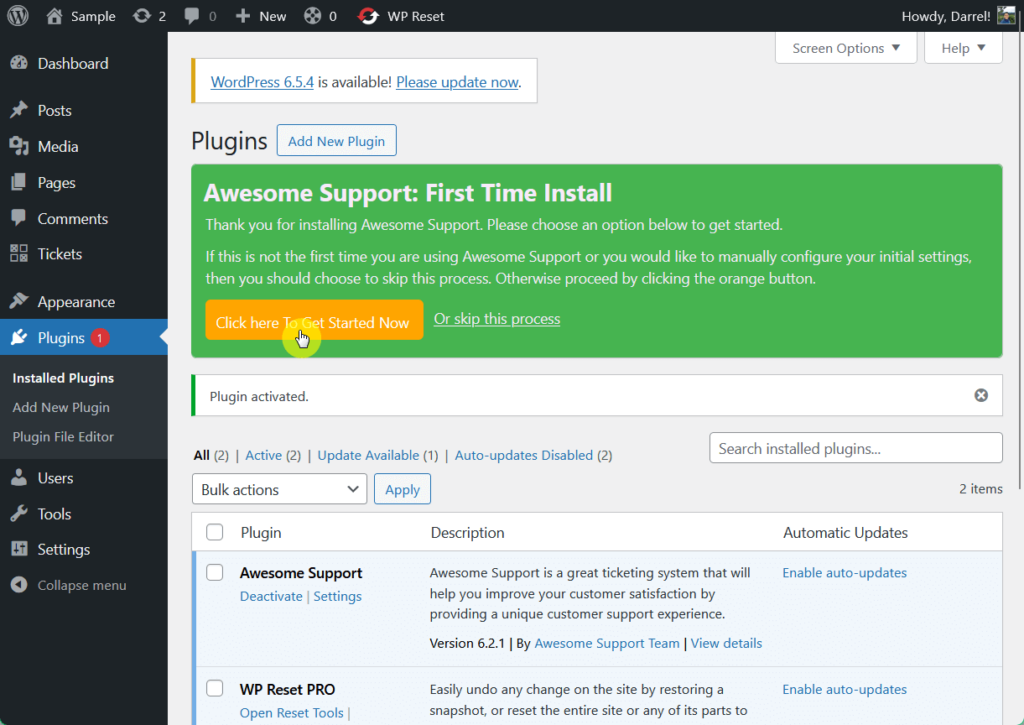Click the WordPress logo icon
Screen dimensions: 1024x725
(x=18, y=16)
